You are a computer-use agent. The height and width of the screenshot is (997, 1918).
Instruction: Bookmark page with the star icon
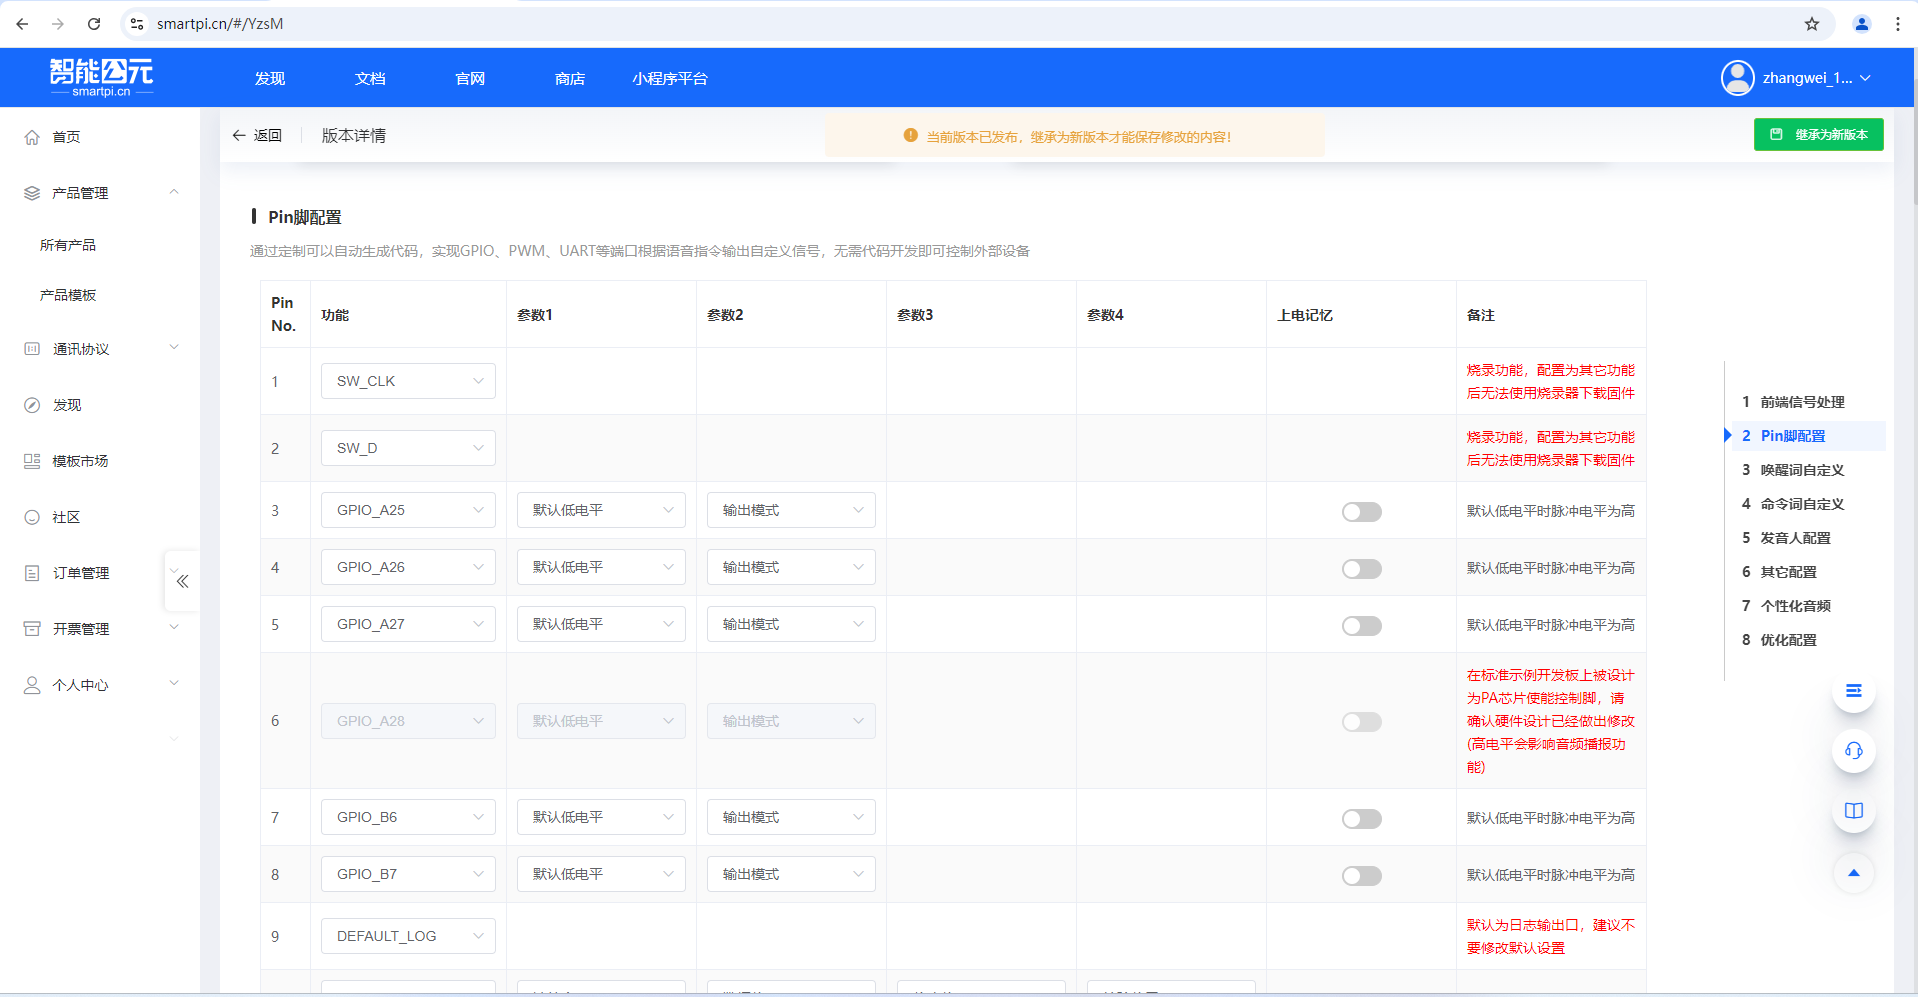coord(1811,24)
